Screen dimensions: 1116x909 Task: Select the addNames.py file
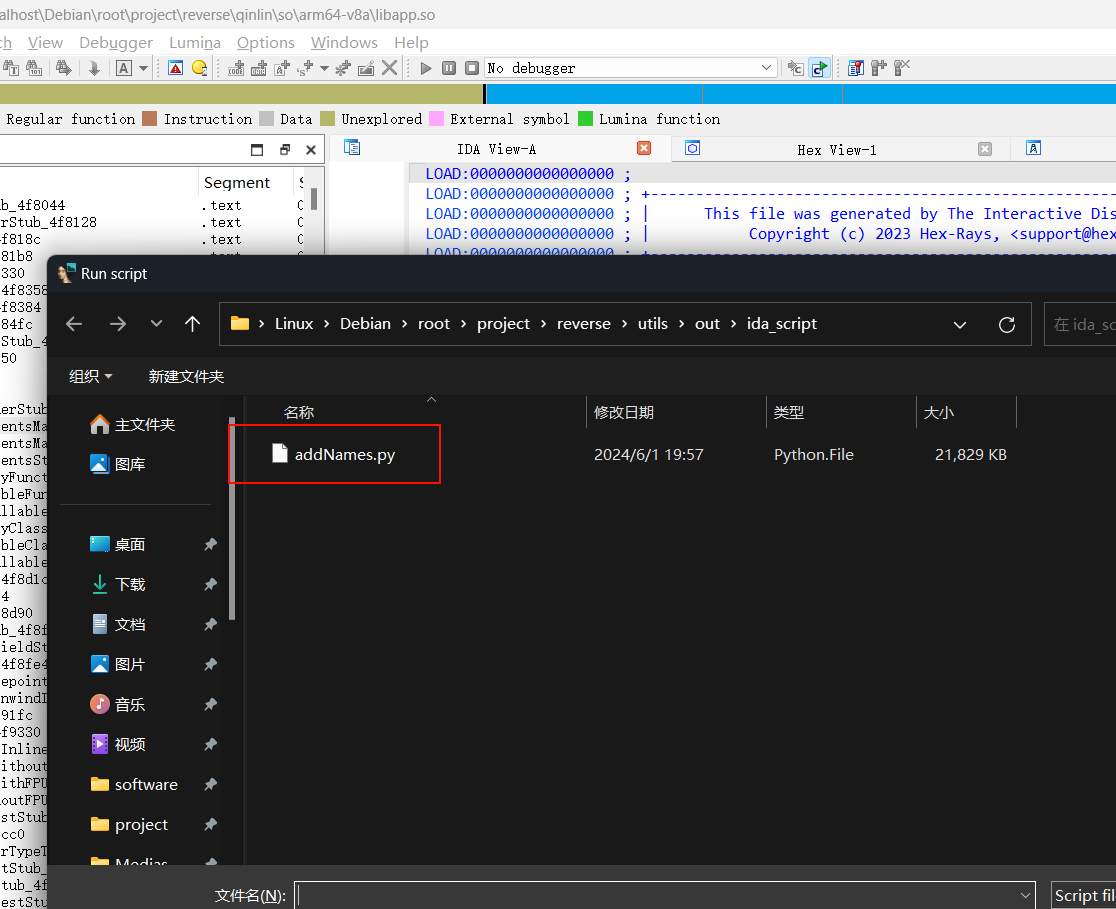(x=344, y=454)
